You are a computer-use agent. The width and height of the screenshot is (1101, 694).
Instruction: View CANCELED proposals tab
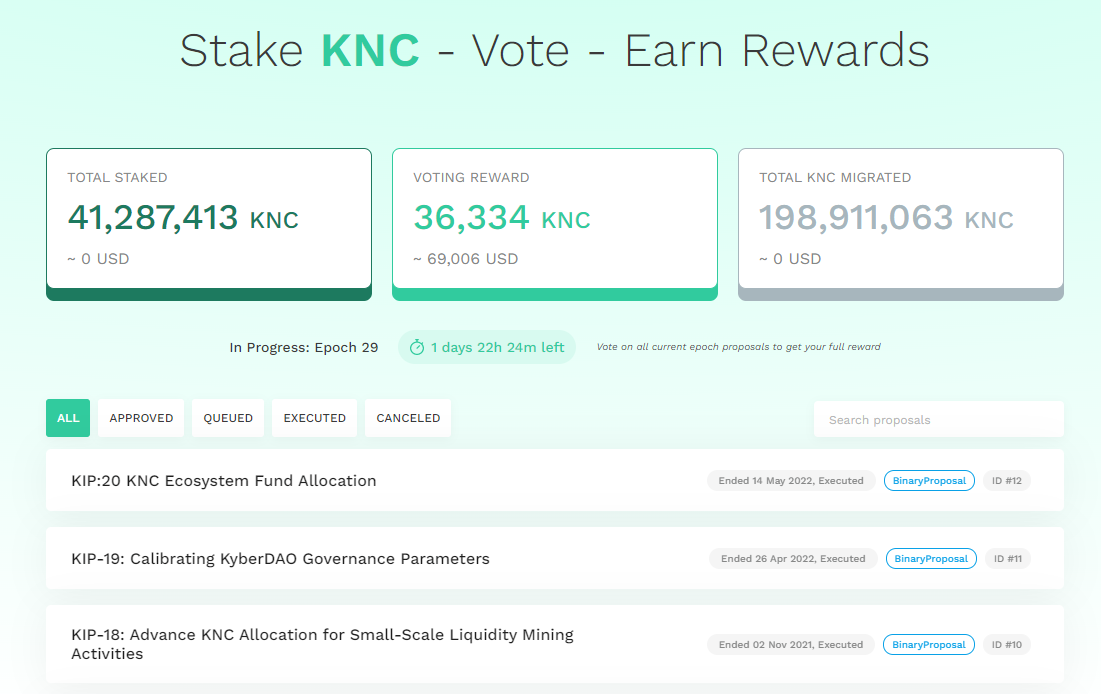pyautogui.click(x=408, y=418)
